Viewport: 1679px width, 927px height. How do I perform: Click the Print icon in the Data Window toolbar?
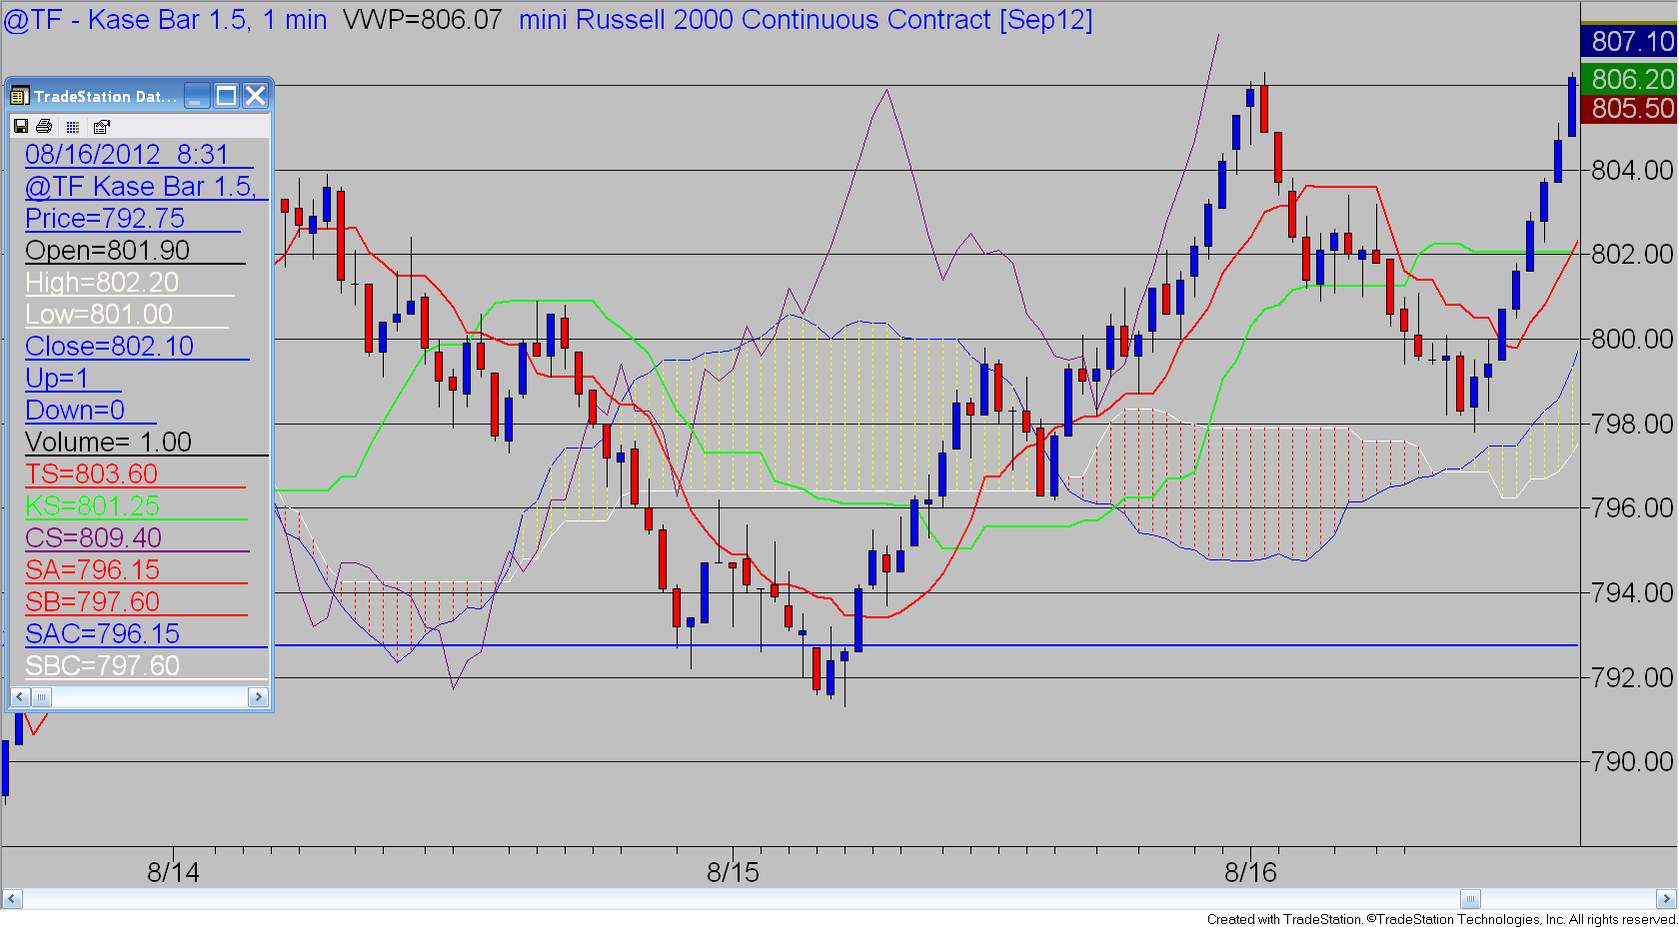pos(44,126)
